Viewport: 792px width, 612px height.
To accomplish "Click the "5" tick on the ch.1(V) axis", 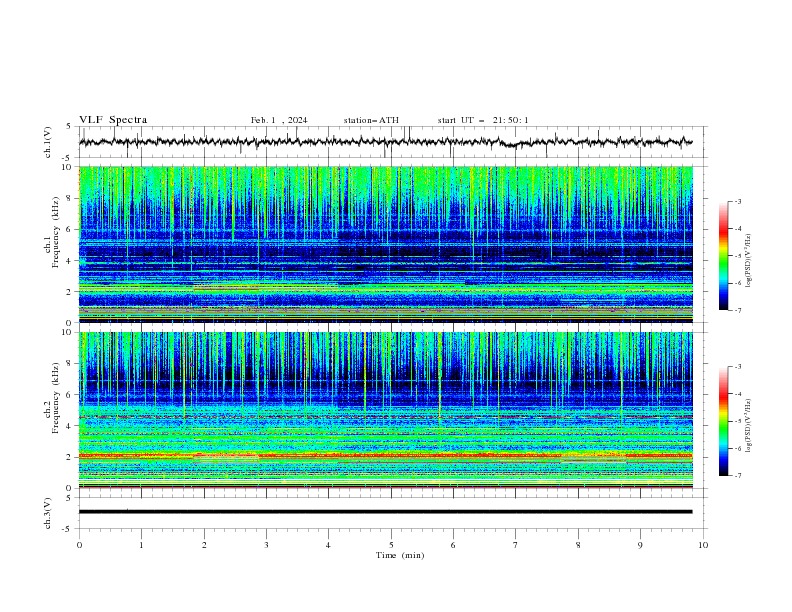I will [x=70, y=126].
